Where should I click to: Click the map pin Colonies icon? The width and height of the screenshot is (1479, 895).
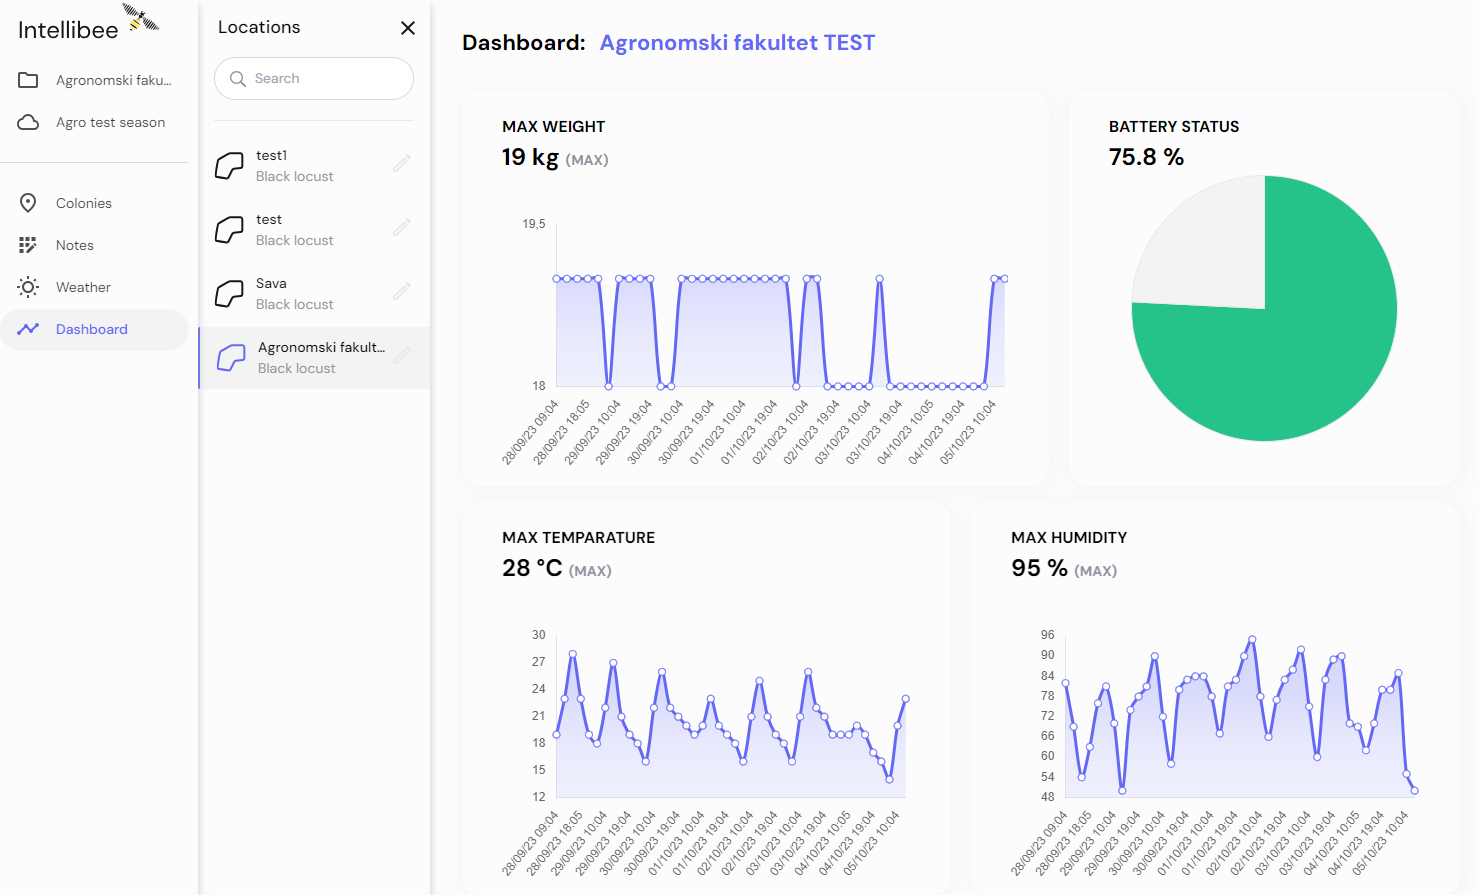coord(28,203)
